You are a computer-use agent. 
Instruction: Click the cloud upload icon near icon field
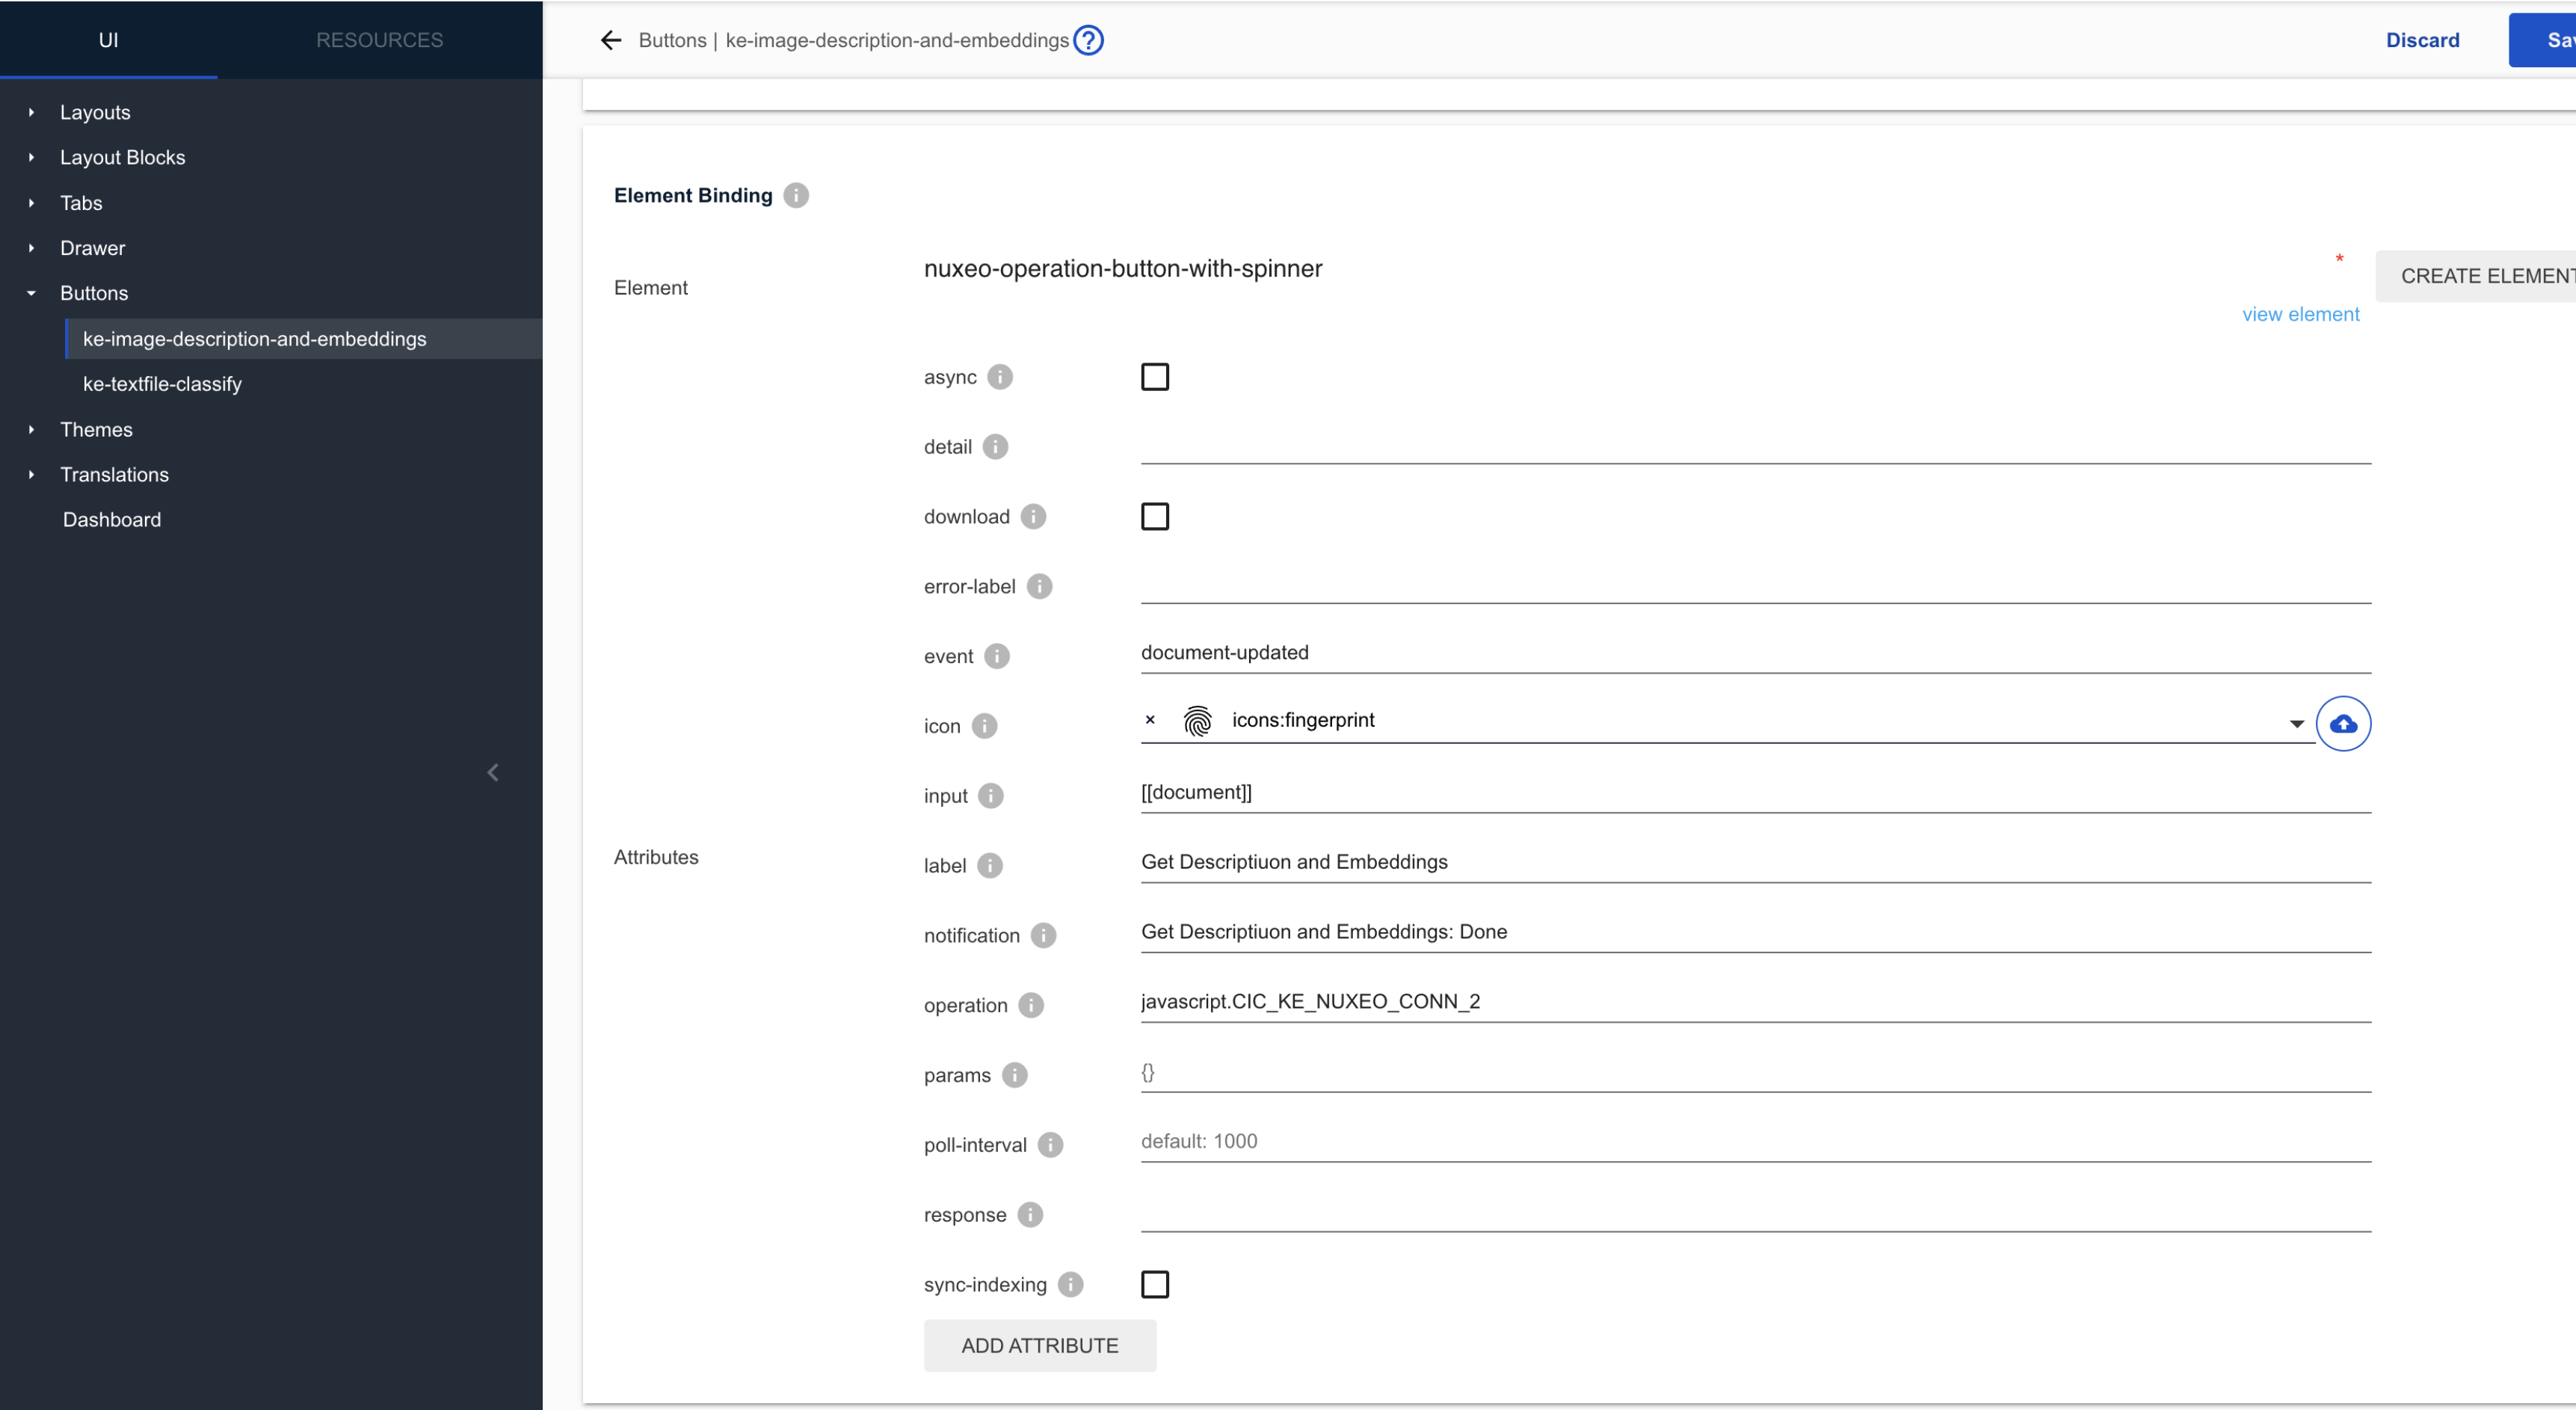[x=2344, y=723]
